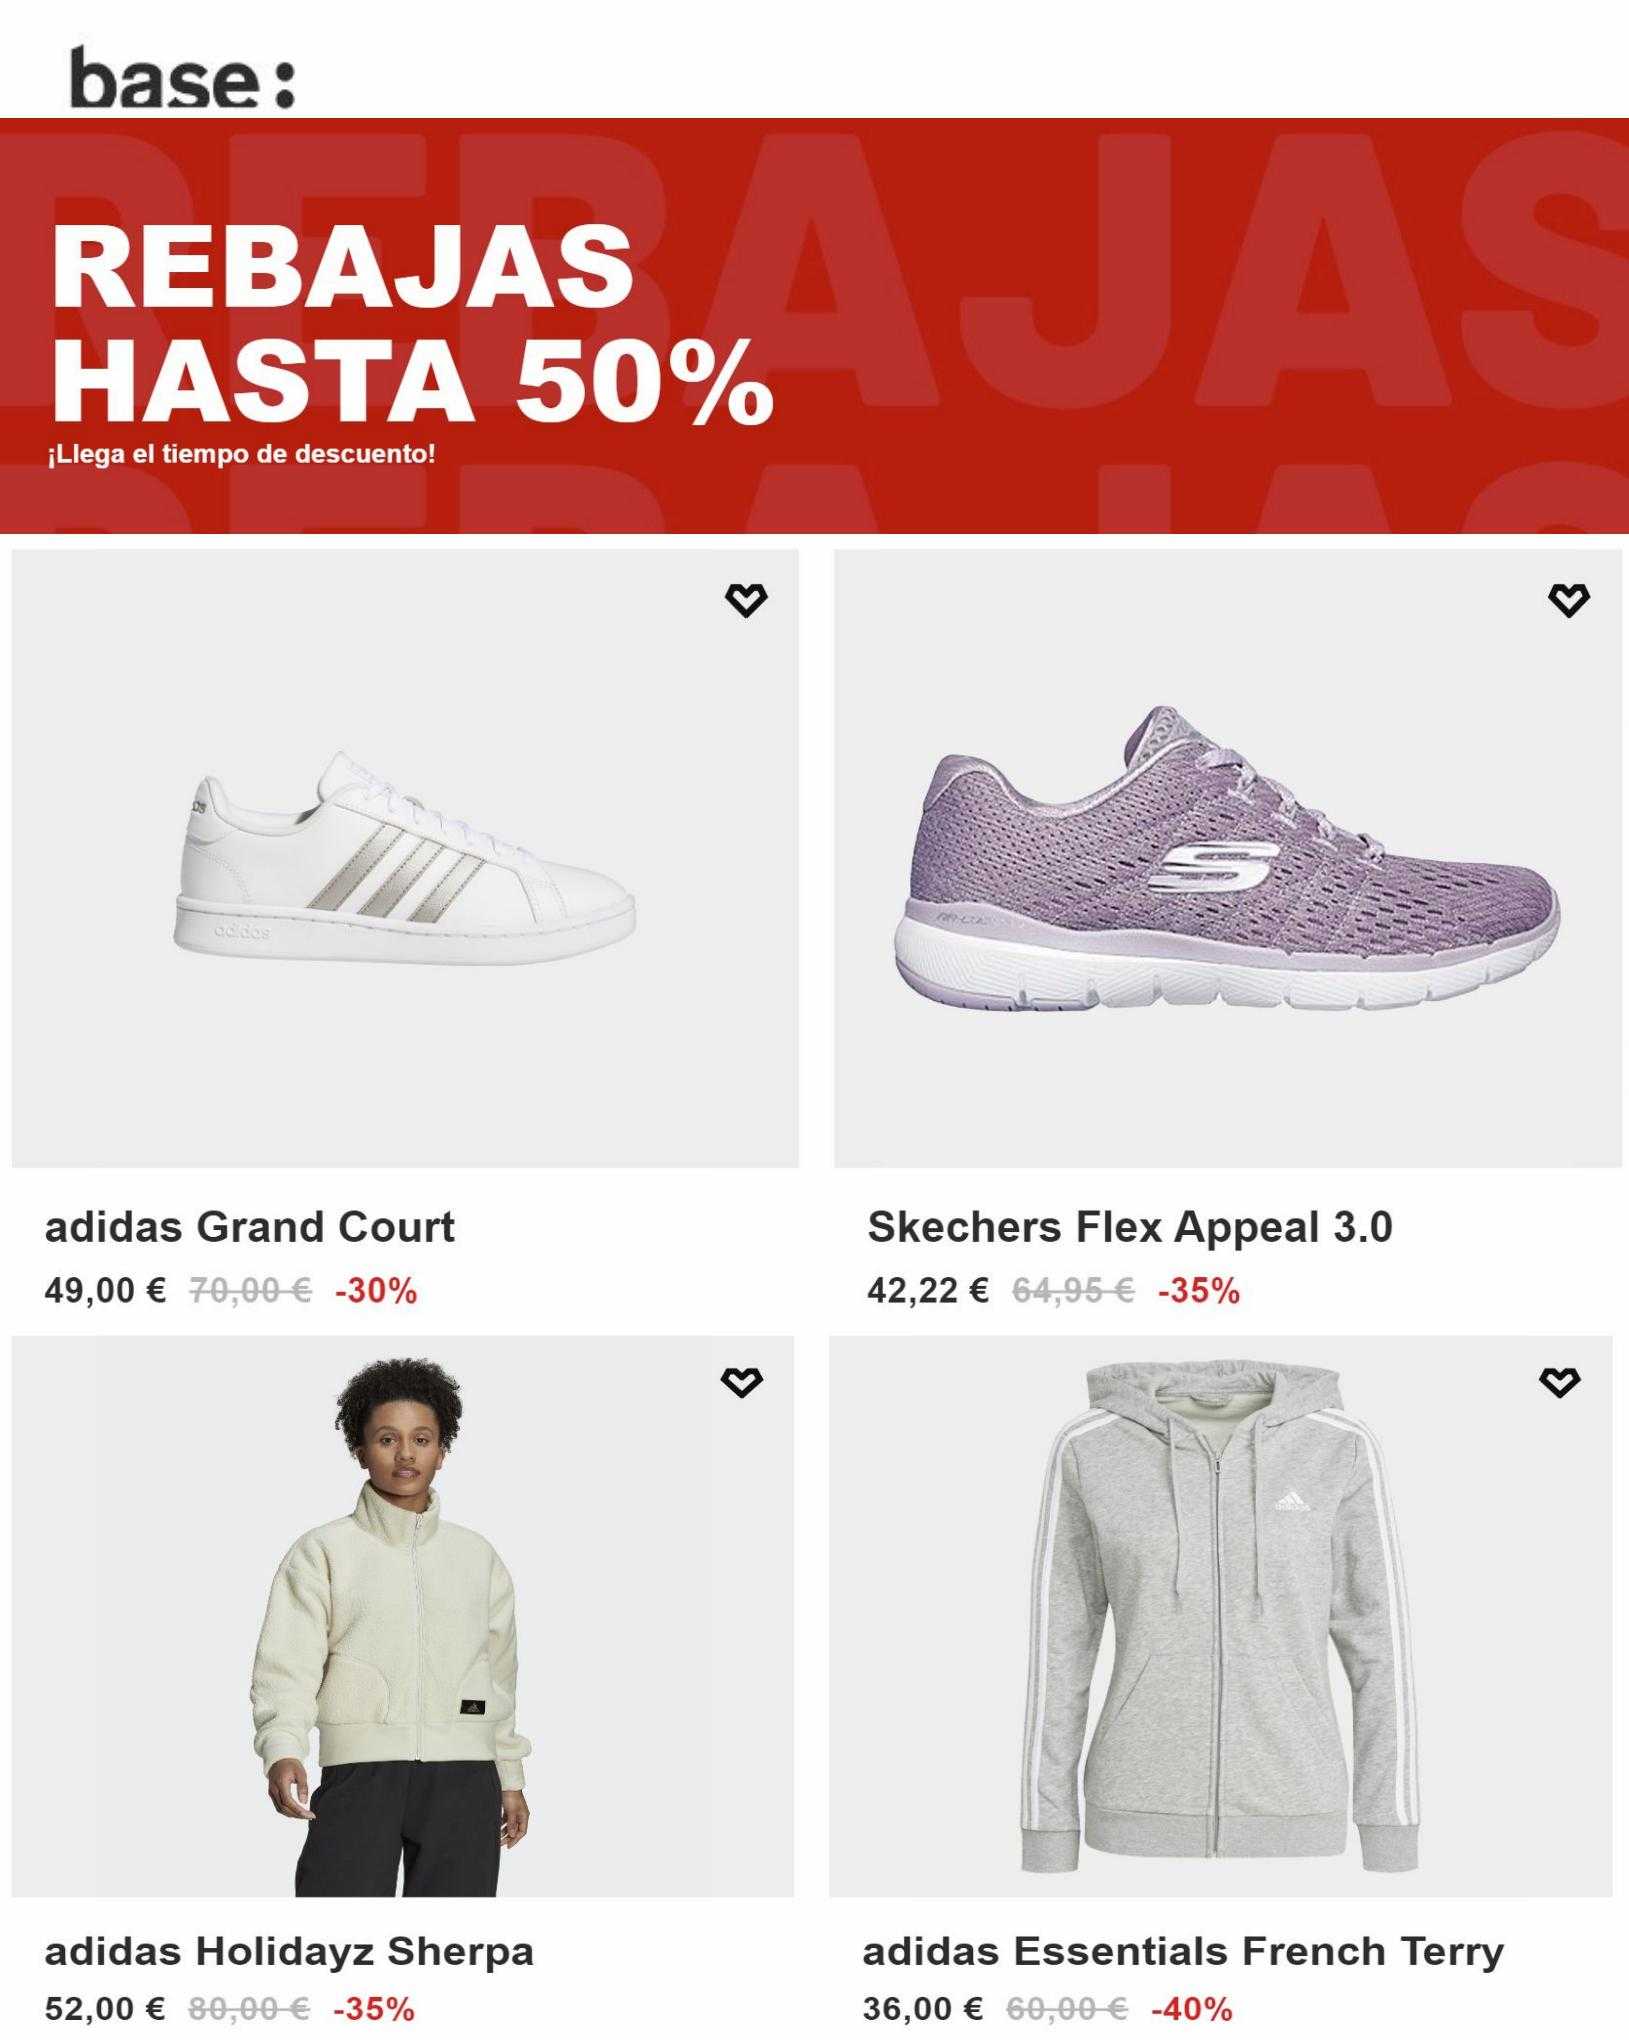
Task: Click the Rebajas hasta 50% banner
Action: [814, 326]
